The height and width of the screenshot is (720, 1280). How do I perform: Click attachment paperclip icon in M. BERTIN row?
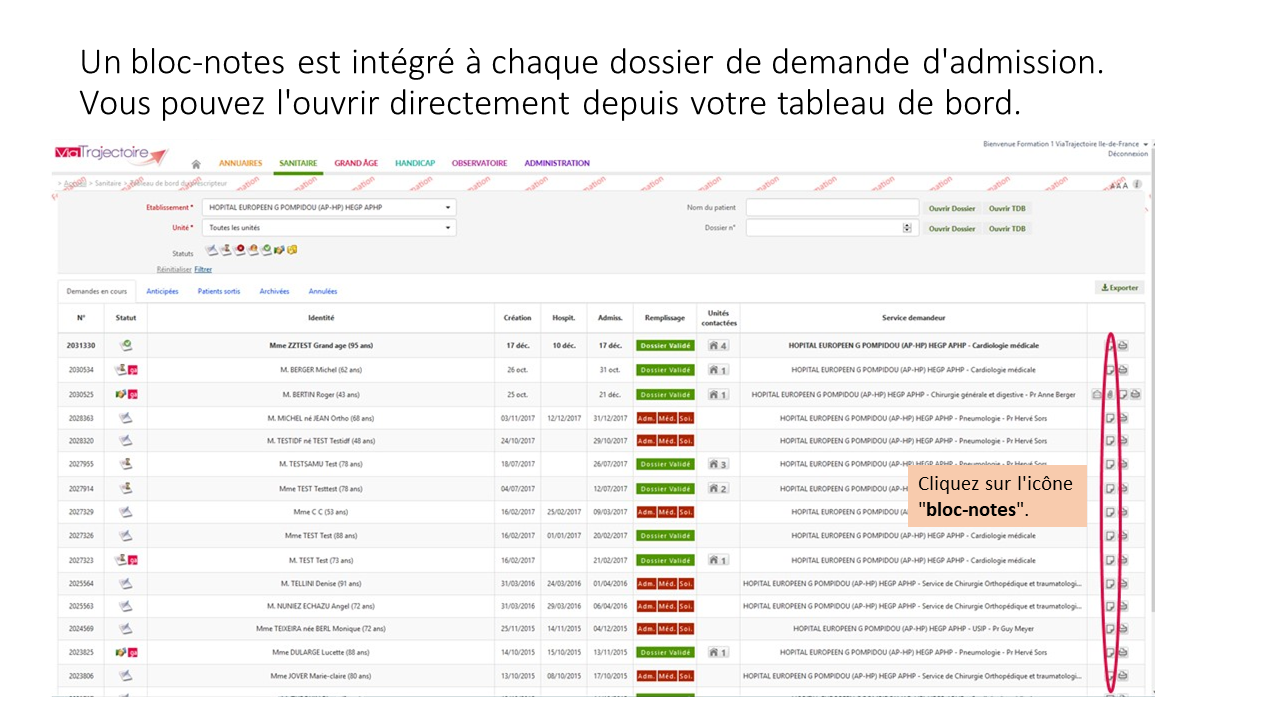click(x=1109, y=394)
